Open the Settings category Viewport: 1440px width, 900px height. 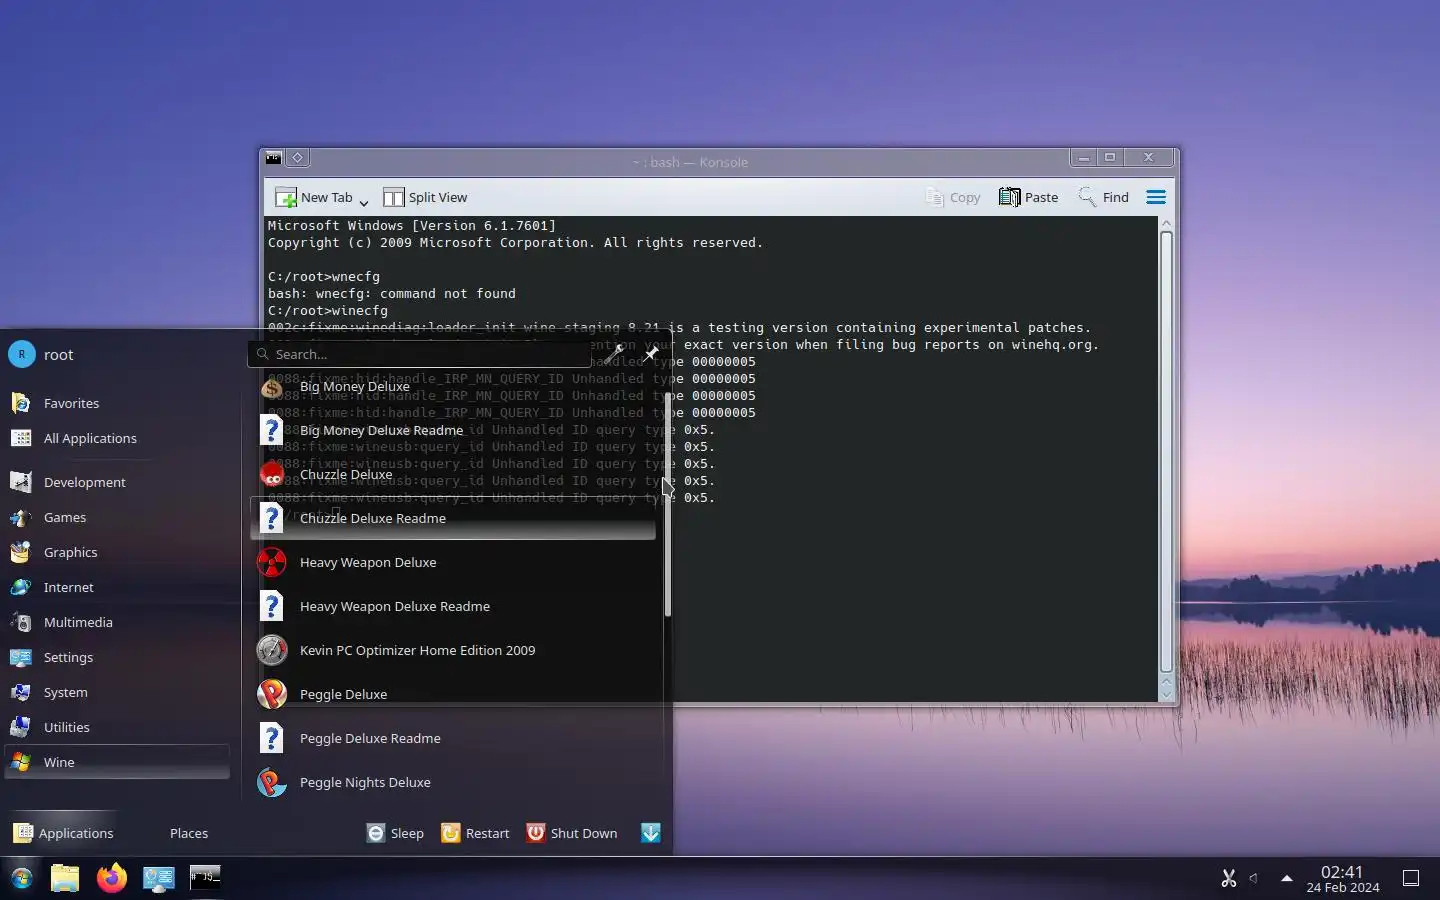coord(118,657)
